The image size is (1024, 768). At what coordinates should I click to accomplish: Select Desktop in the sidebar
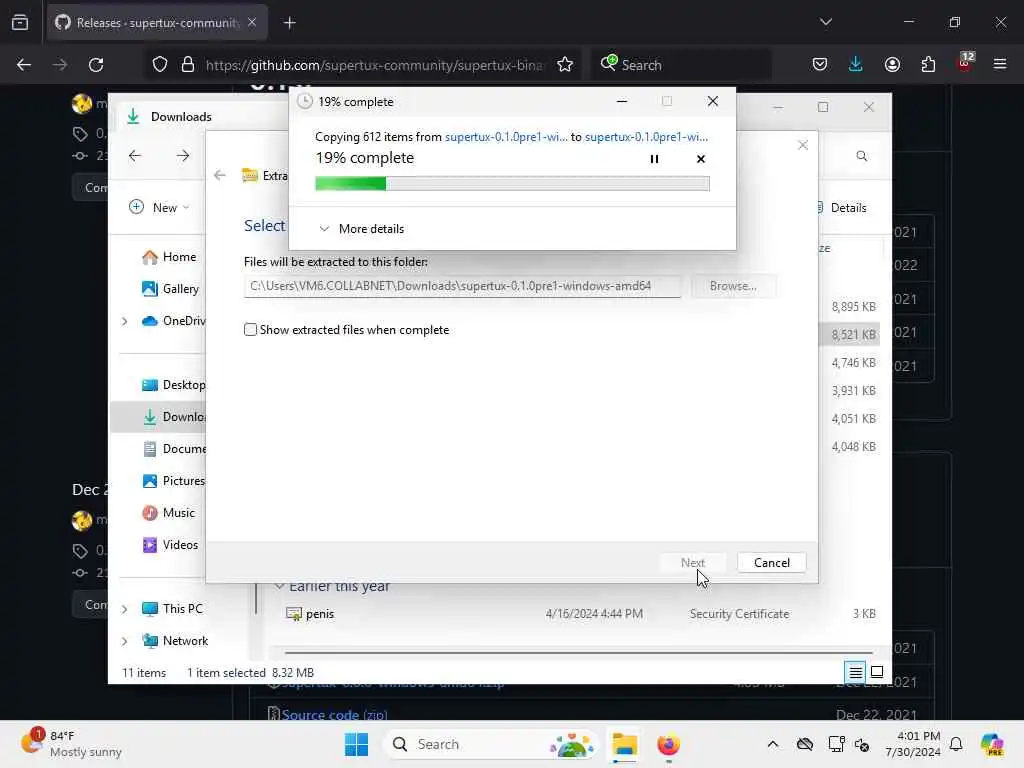173,385
